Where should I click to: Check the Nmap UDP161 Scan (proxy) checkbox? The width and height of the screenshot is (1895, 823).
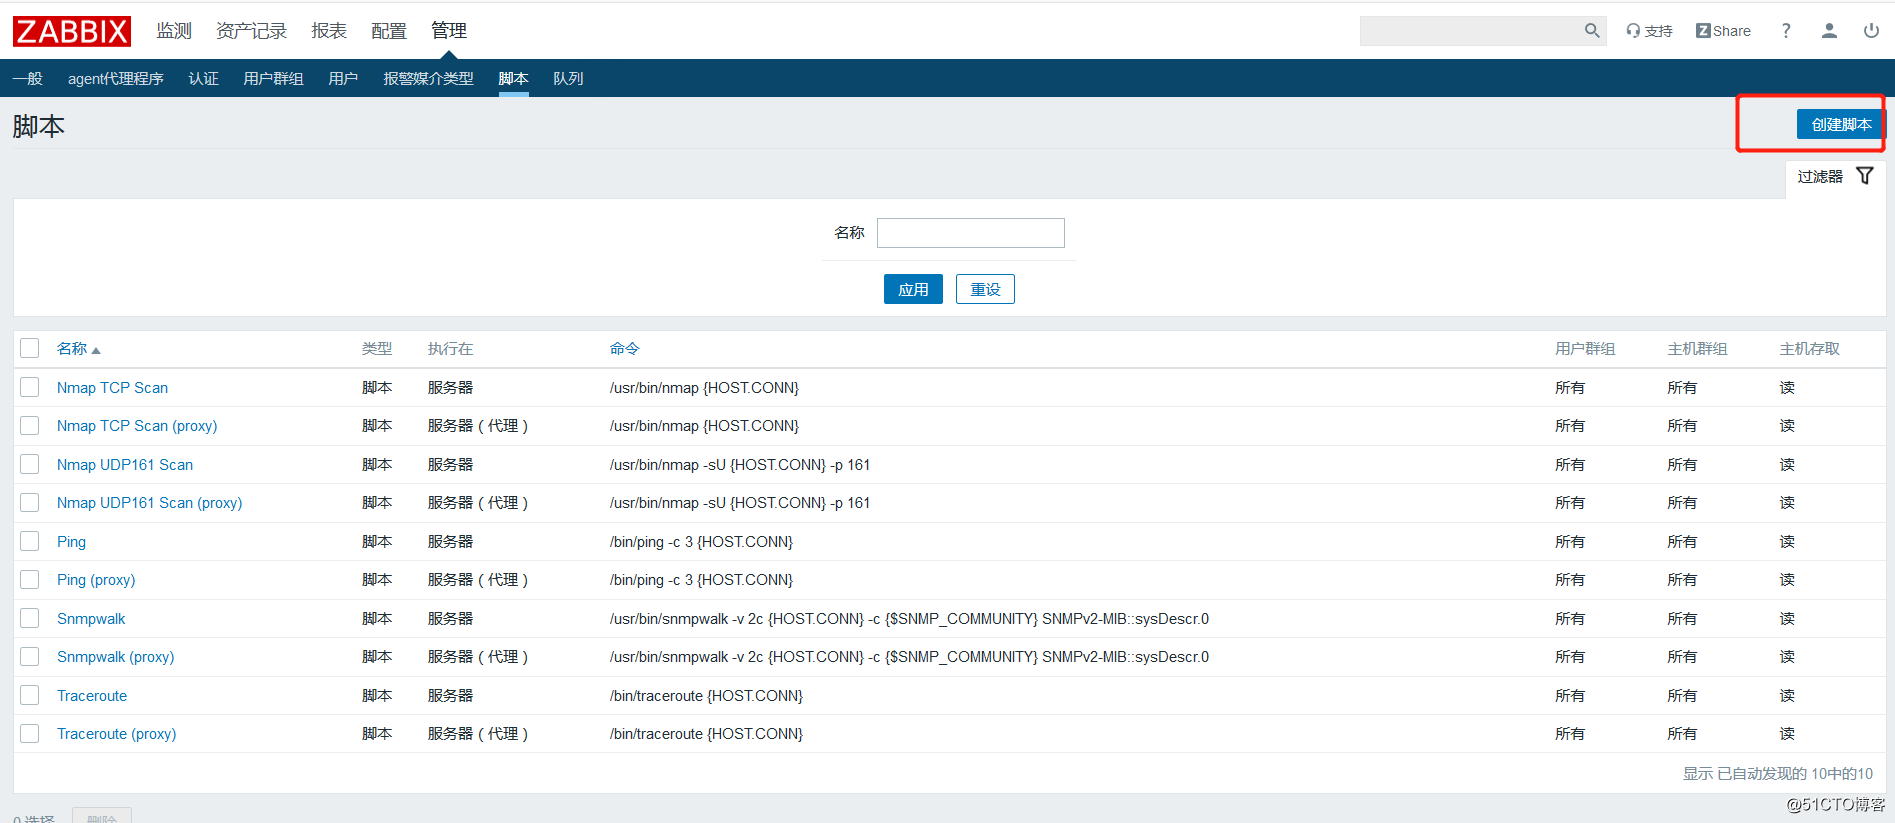(30, 502)
